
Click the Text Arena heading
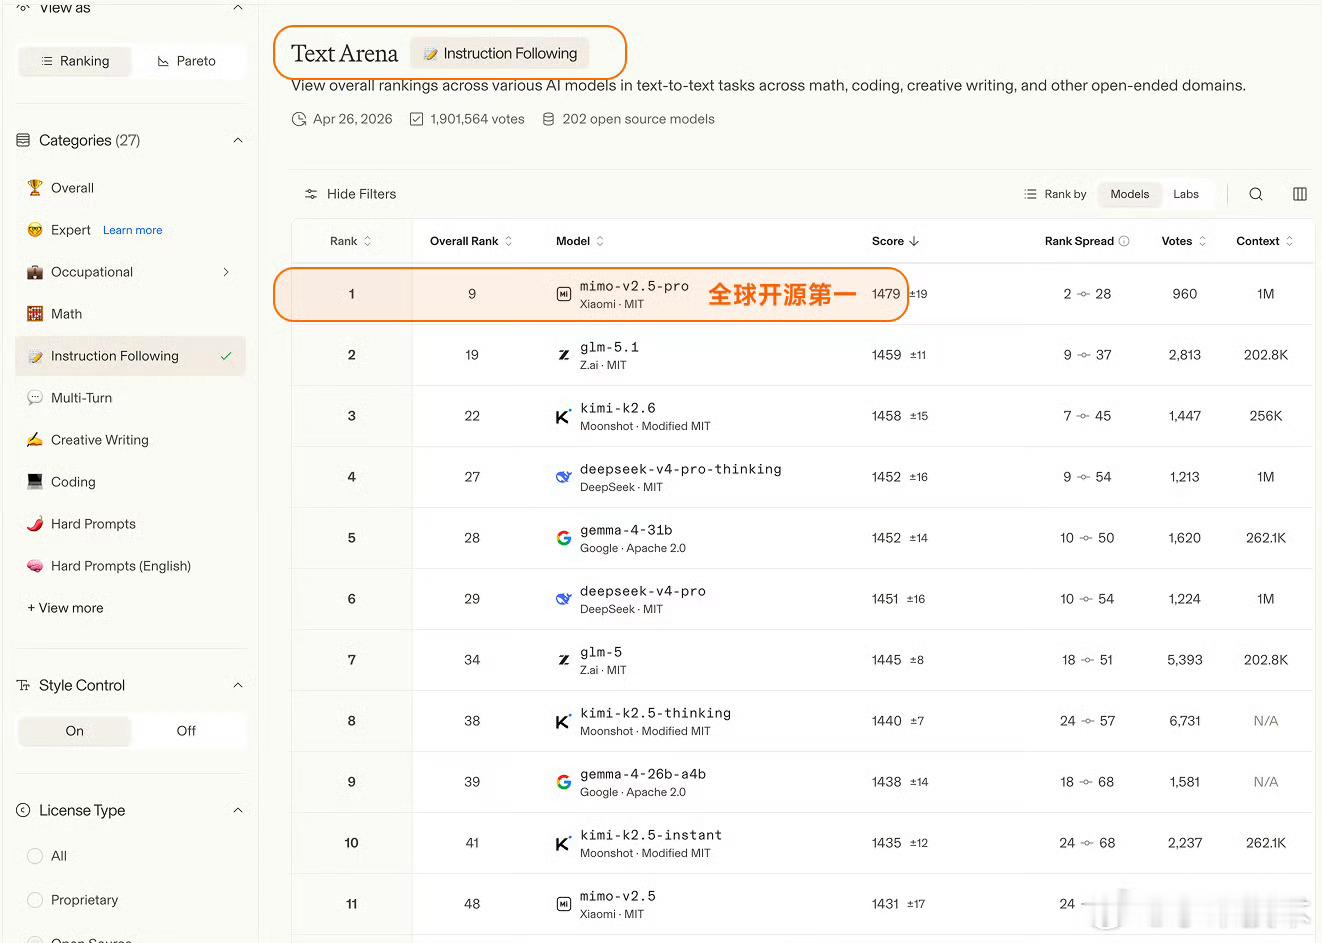coord(345,53)
